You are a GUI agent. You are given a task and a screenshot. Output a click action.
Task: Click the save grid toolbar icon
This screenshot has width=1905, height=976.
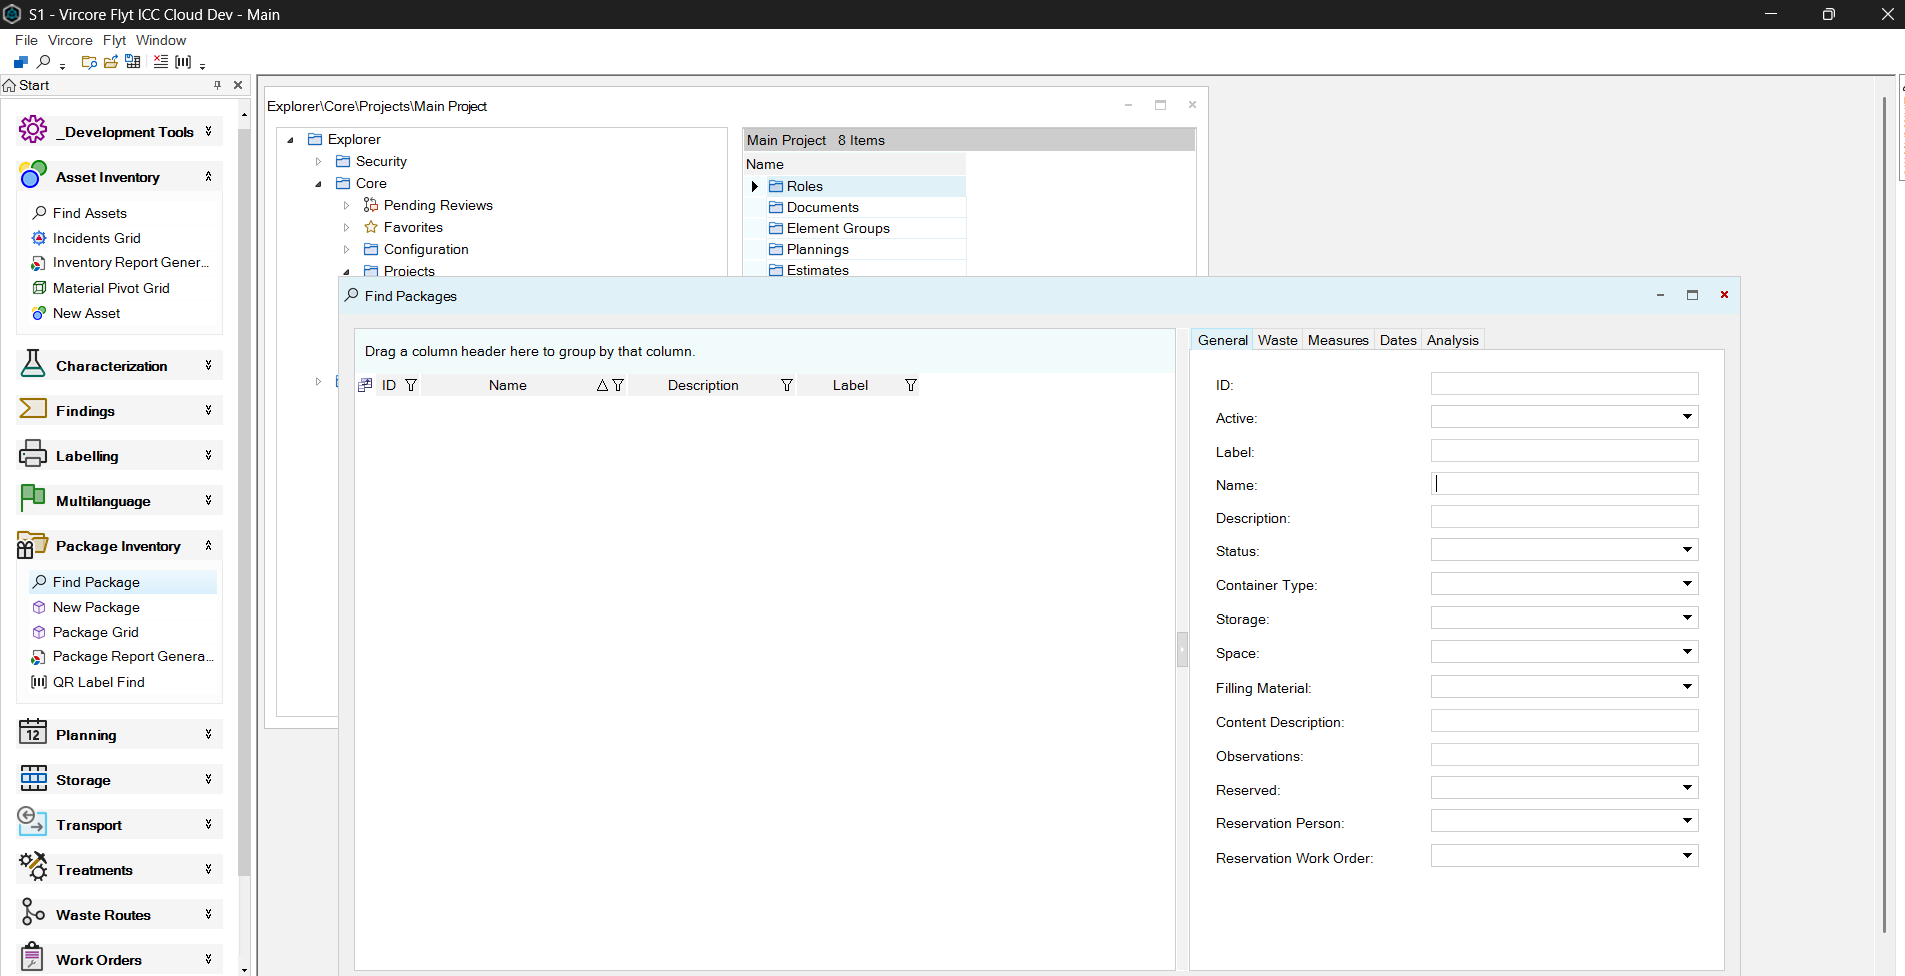(x=133, y=62)
